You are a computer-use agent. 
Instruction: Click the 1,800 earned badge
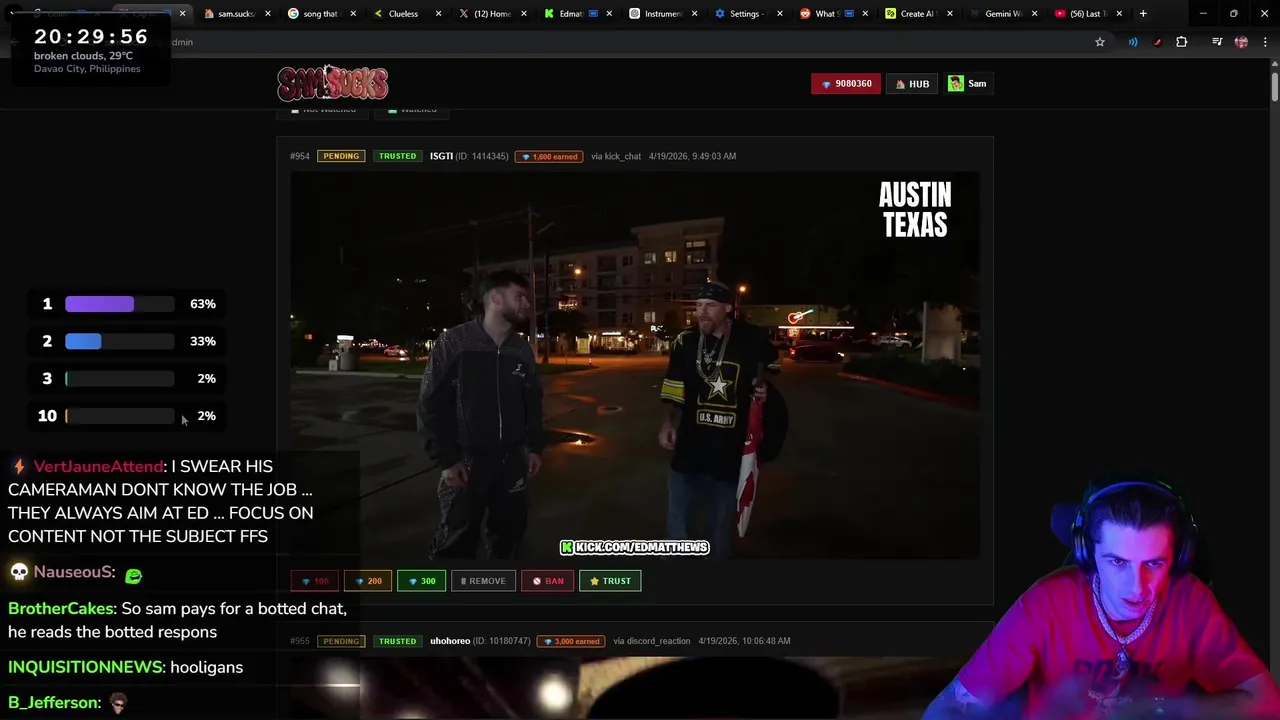pyautogui.click(x=548, y=157)
